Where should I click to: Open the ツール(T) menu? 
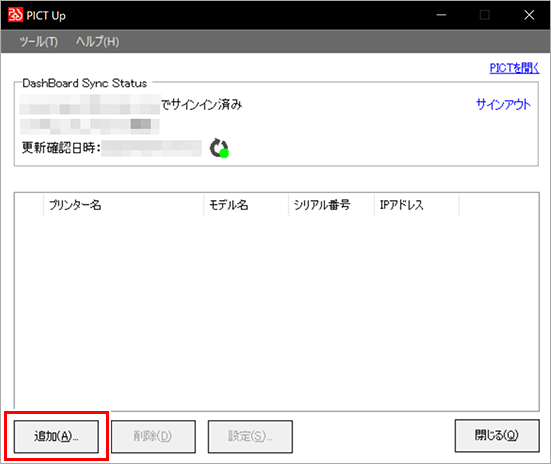click(39, 42)
